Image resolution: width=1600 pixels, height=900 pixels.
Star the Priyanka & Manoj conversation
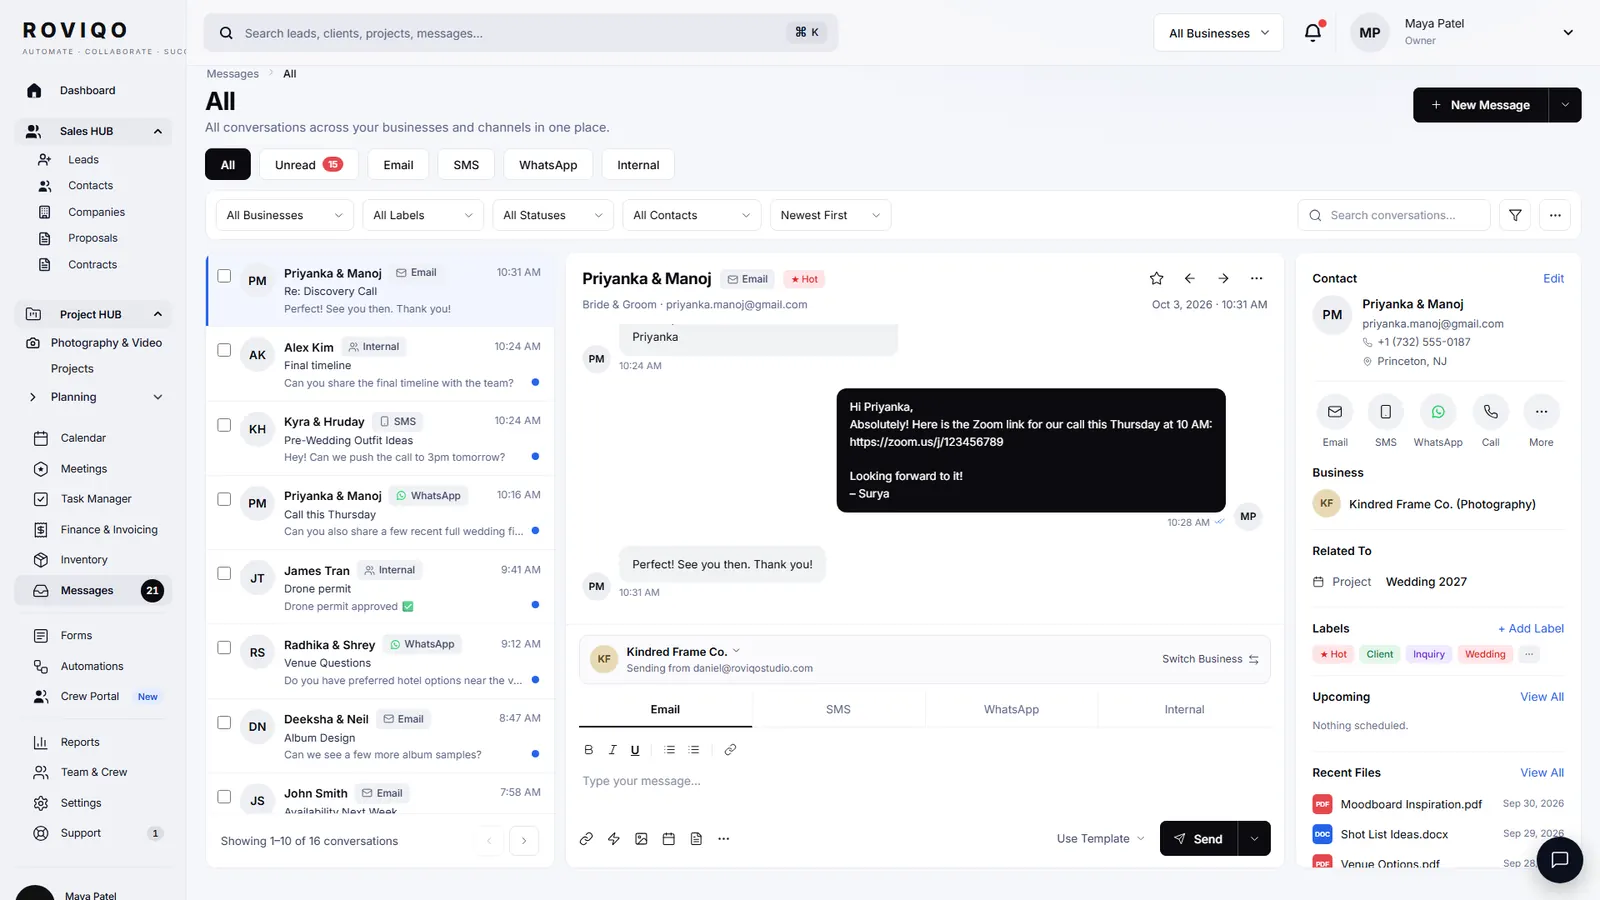coord(1156,278)
